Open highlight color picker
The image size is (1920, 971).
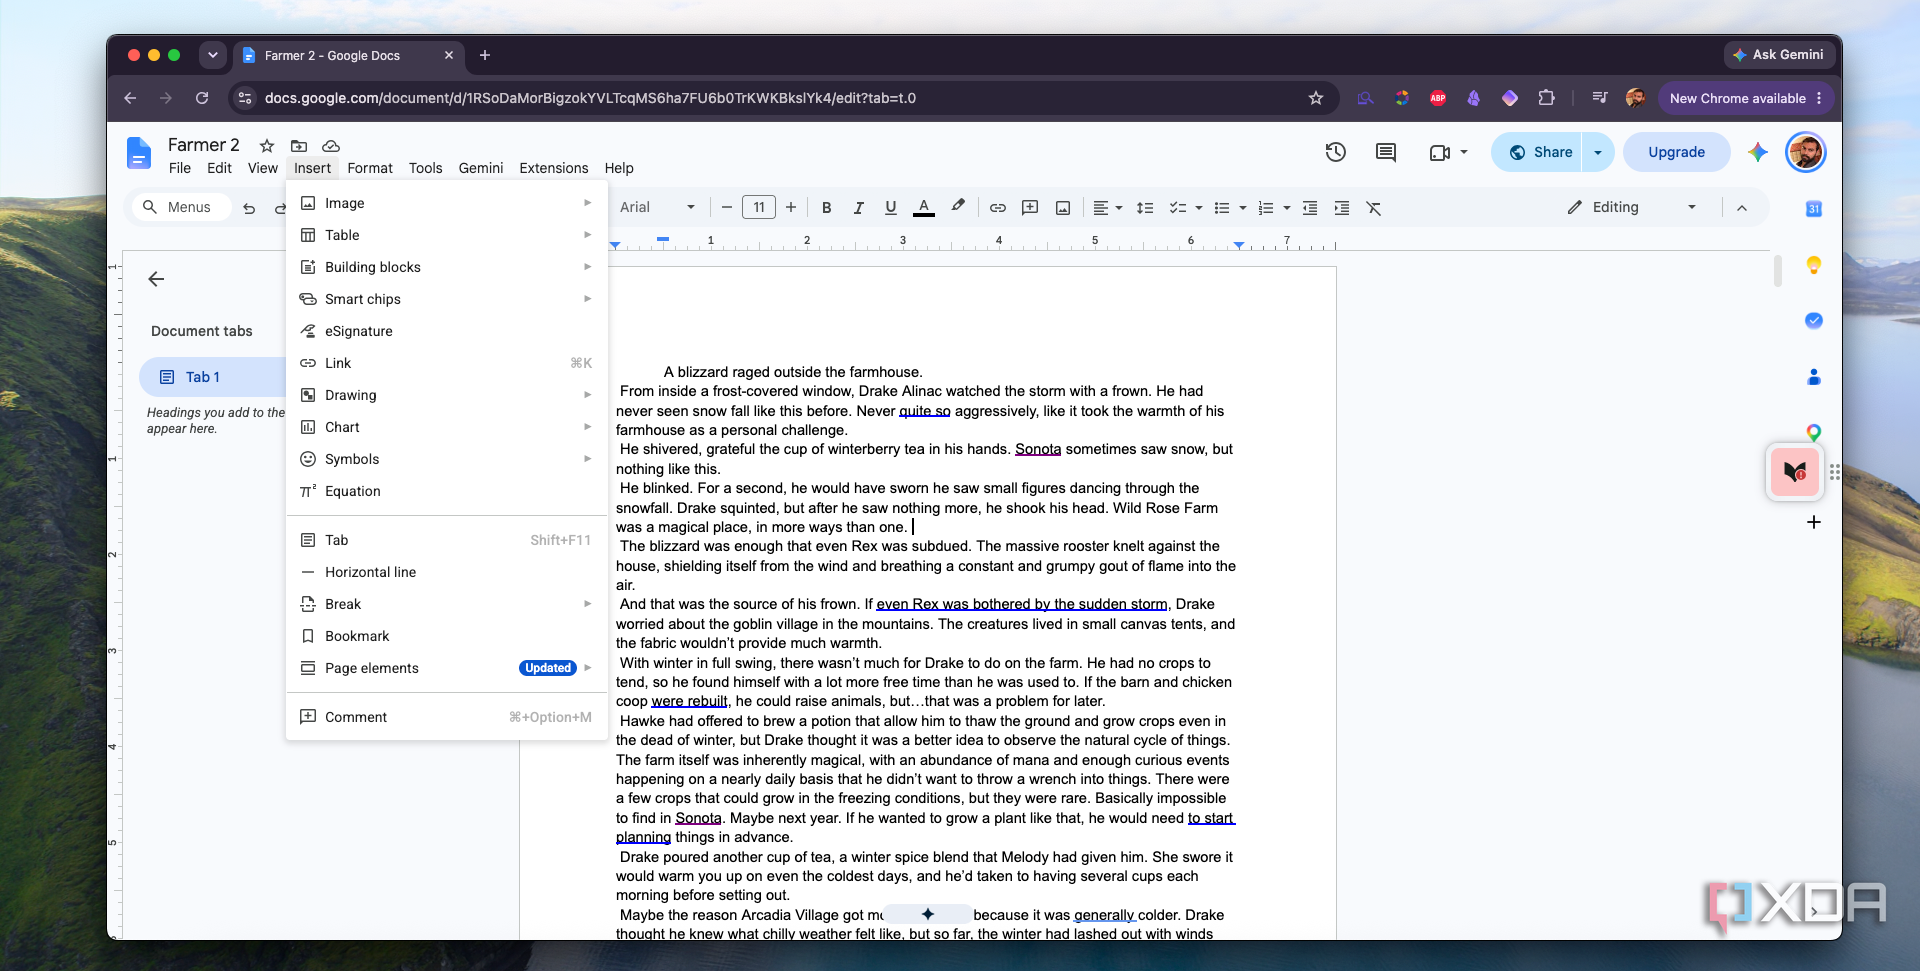point(957,207)
